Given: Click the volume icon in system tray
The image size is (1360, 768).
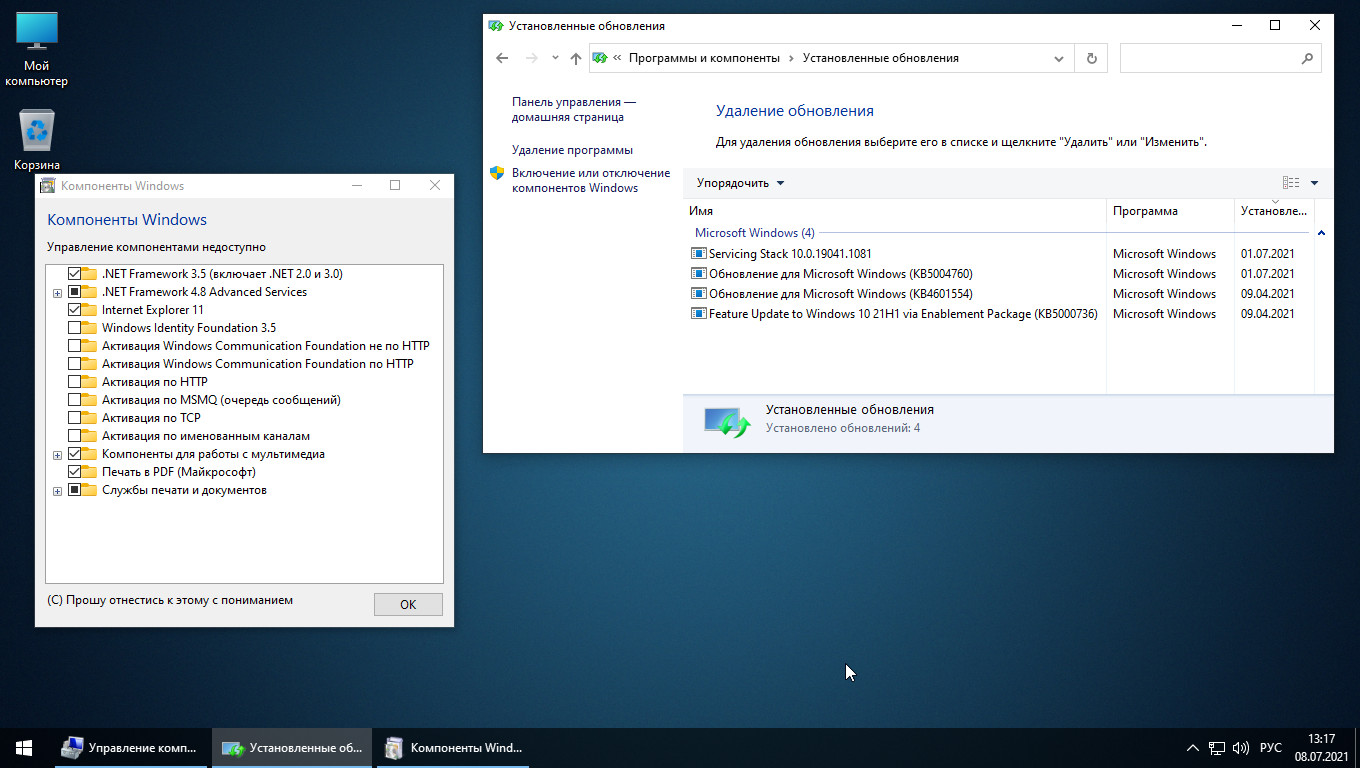Looking at the screenshot, I should [1241, 747].
